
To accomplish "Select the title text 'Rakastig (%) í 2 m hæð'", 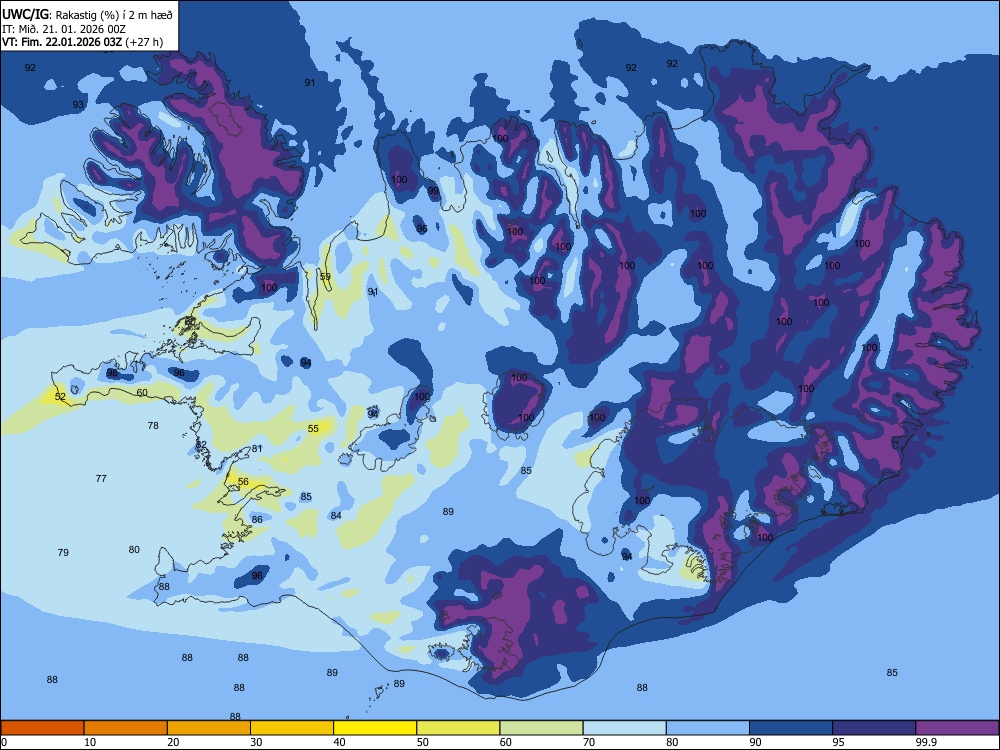I will [114, 15].
